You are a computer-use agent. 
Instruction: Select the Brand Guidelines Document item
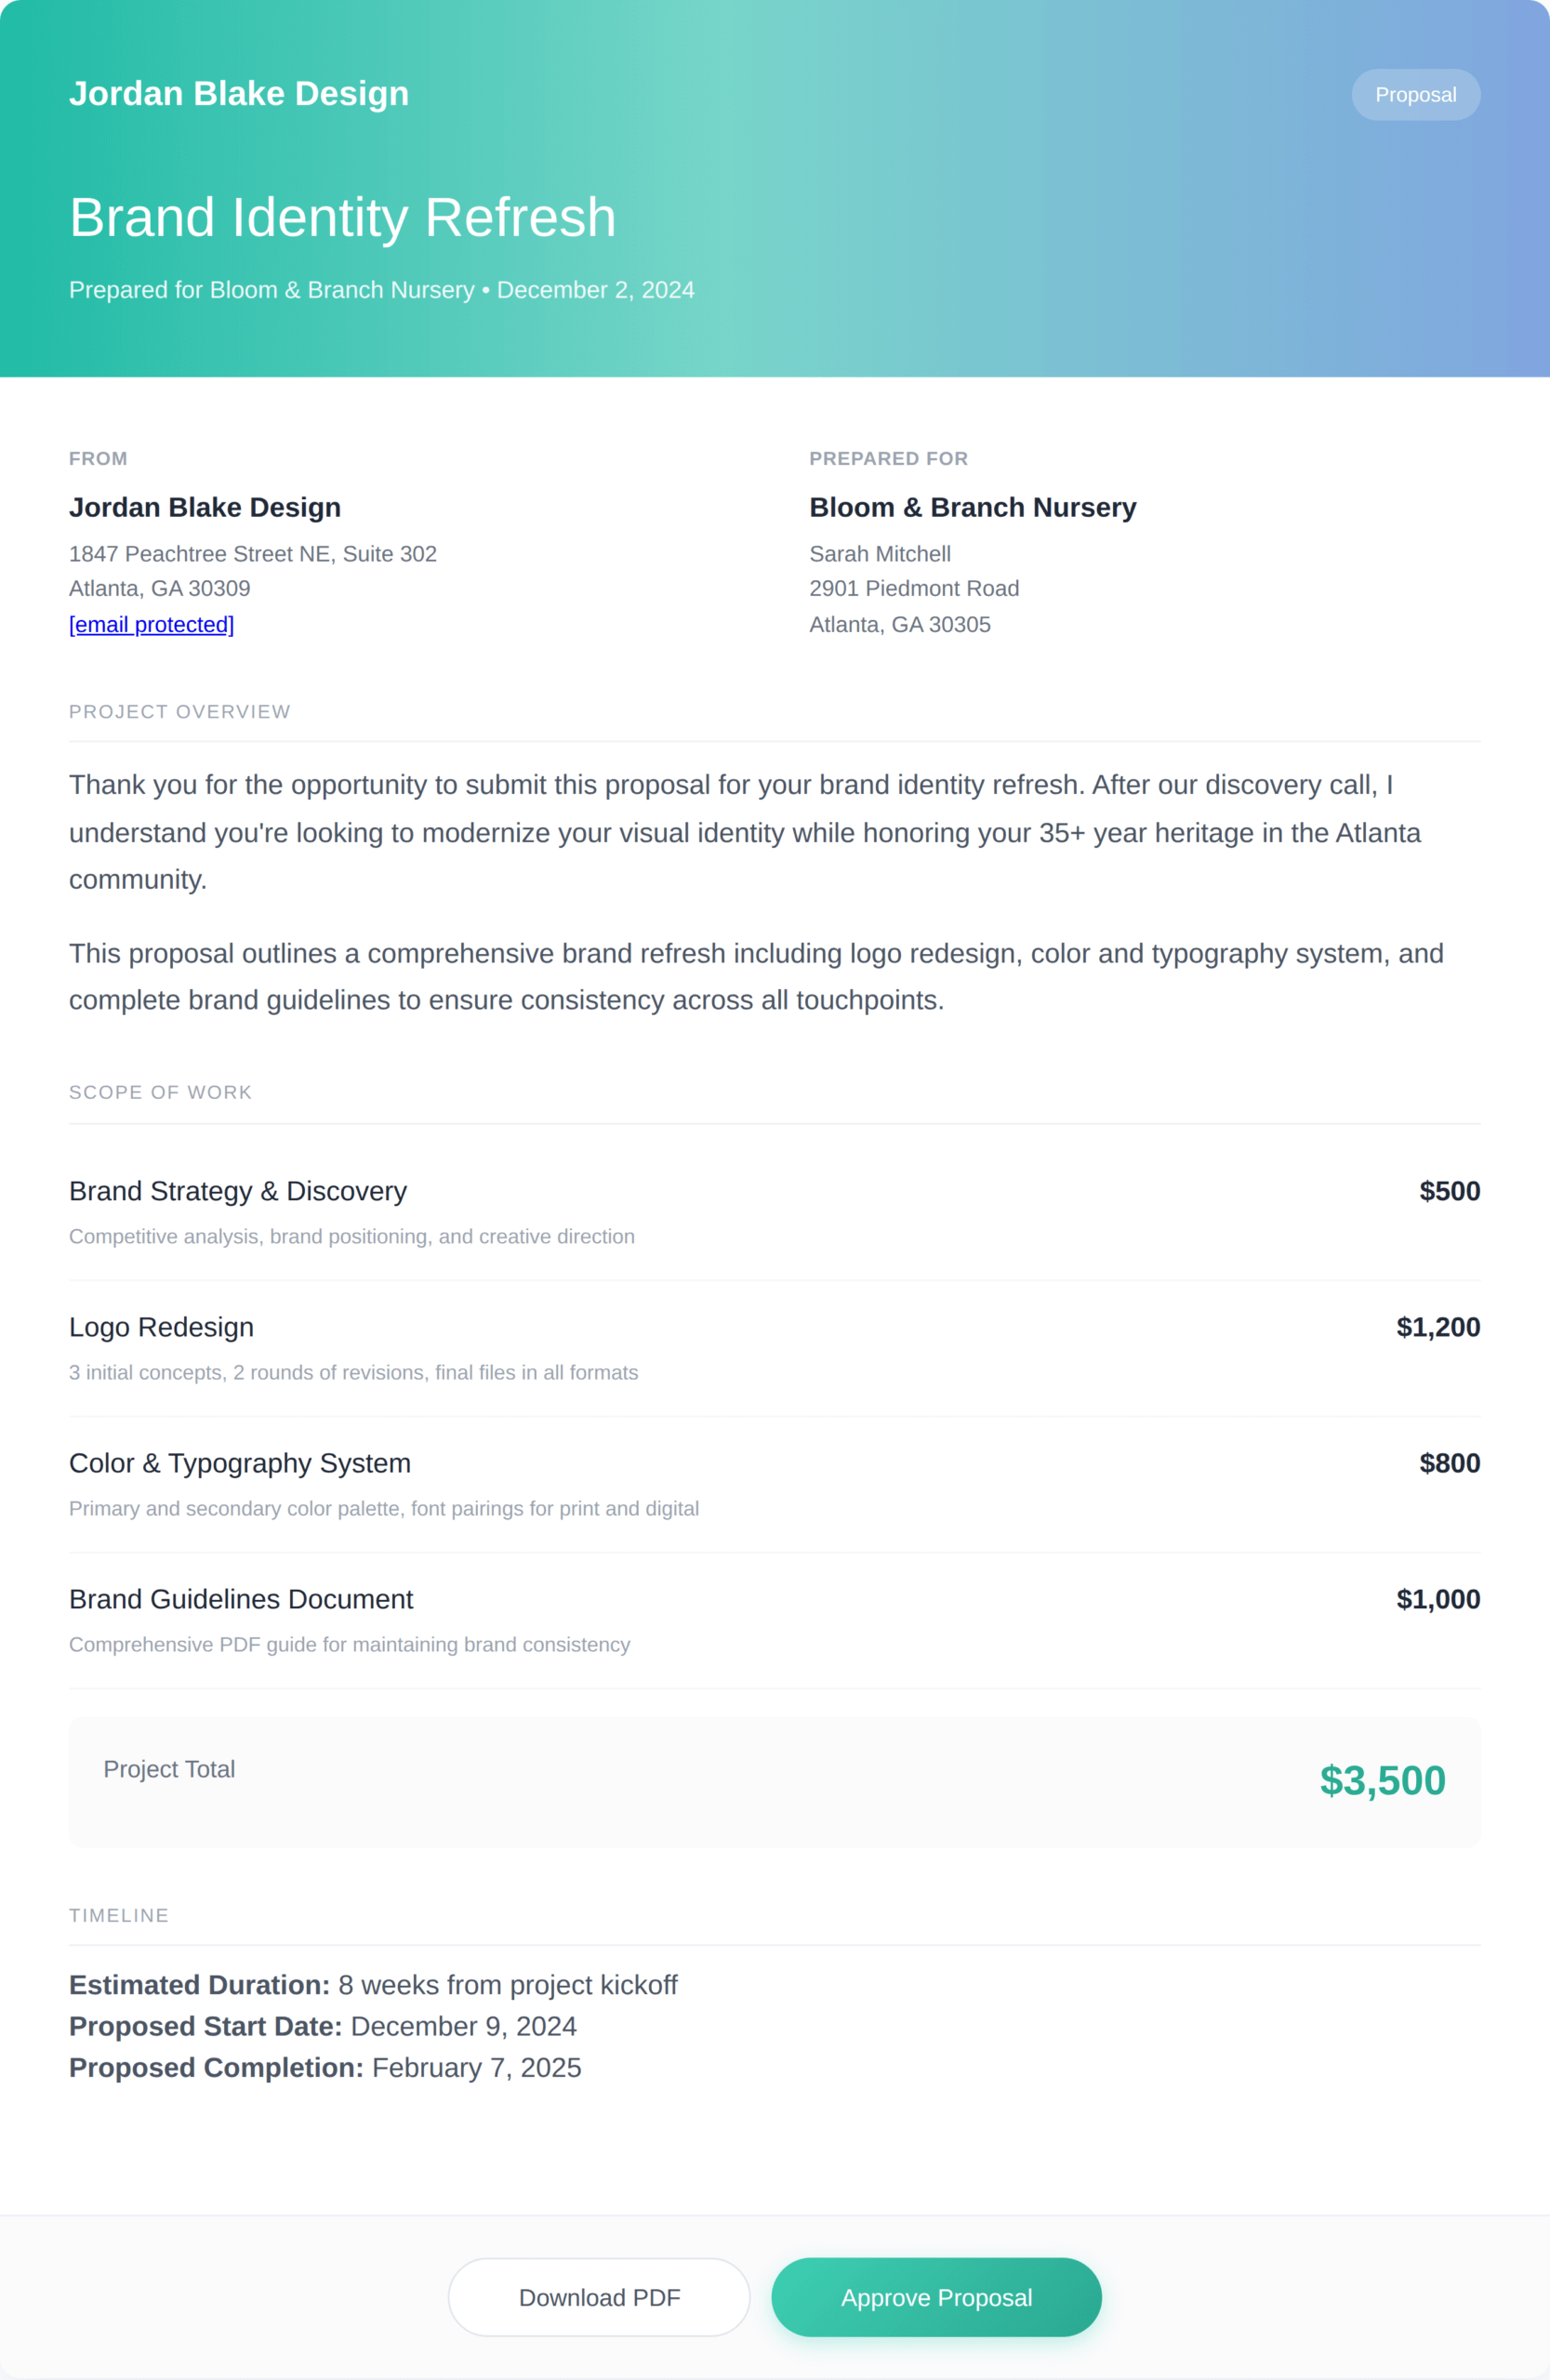click(241, 1599)
